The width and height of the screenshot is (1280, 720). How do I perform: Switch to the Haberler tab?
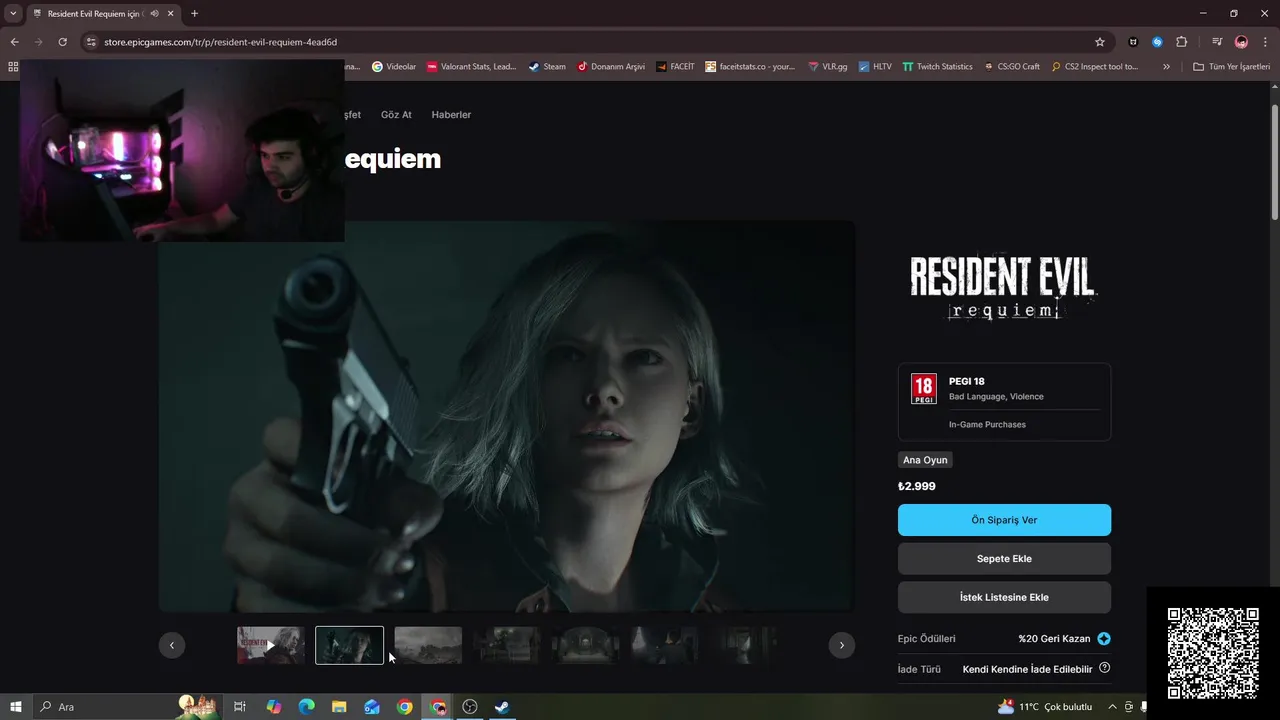click(x=451, y=115)
